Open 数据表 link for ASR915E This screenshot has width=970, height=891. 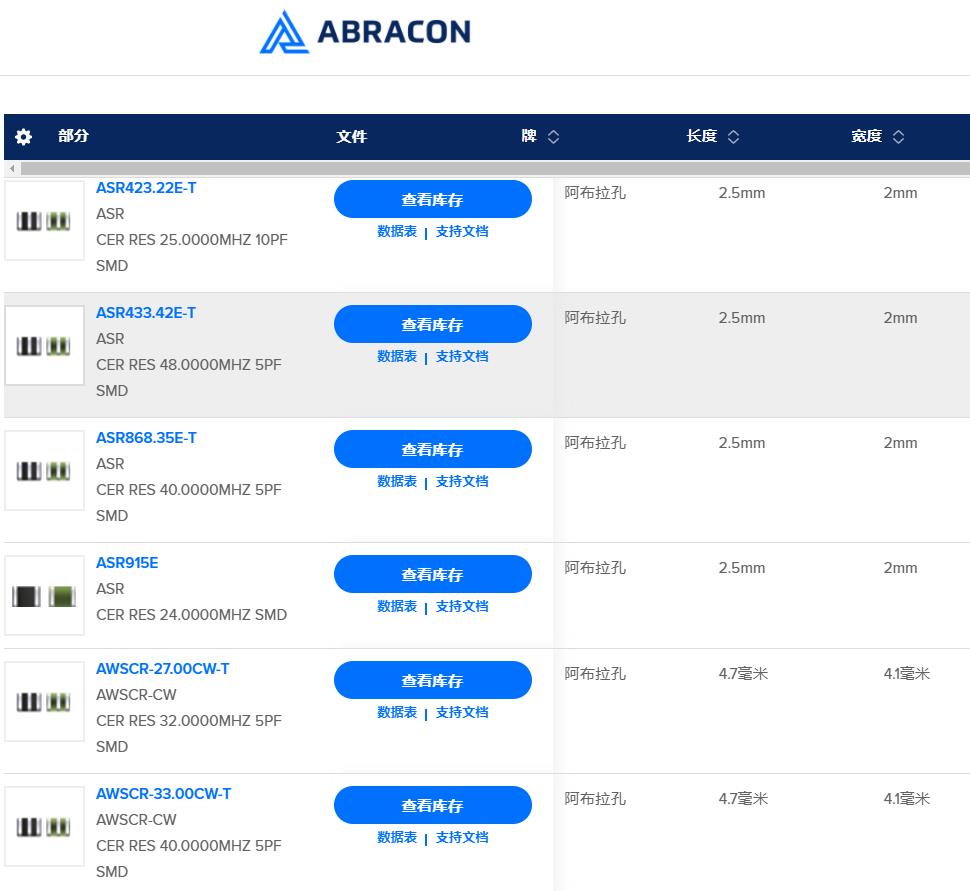click(397, 606)
